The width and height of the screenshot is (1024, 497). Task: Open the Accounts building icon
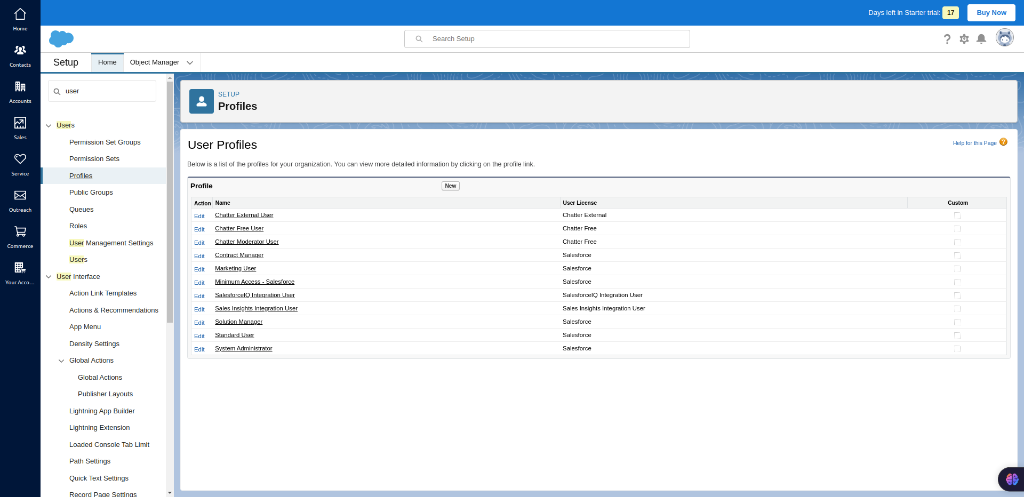point(20,86)
